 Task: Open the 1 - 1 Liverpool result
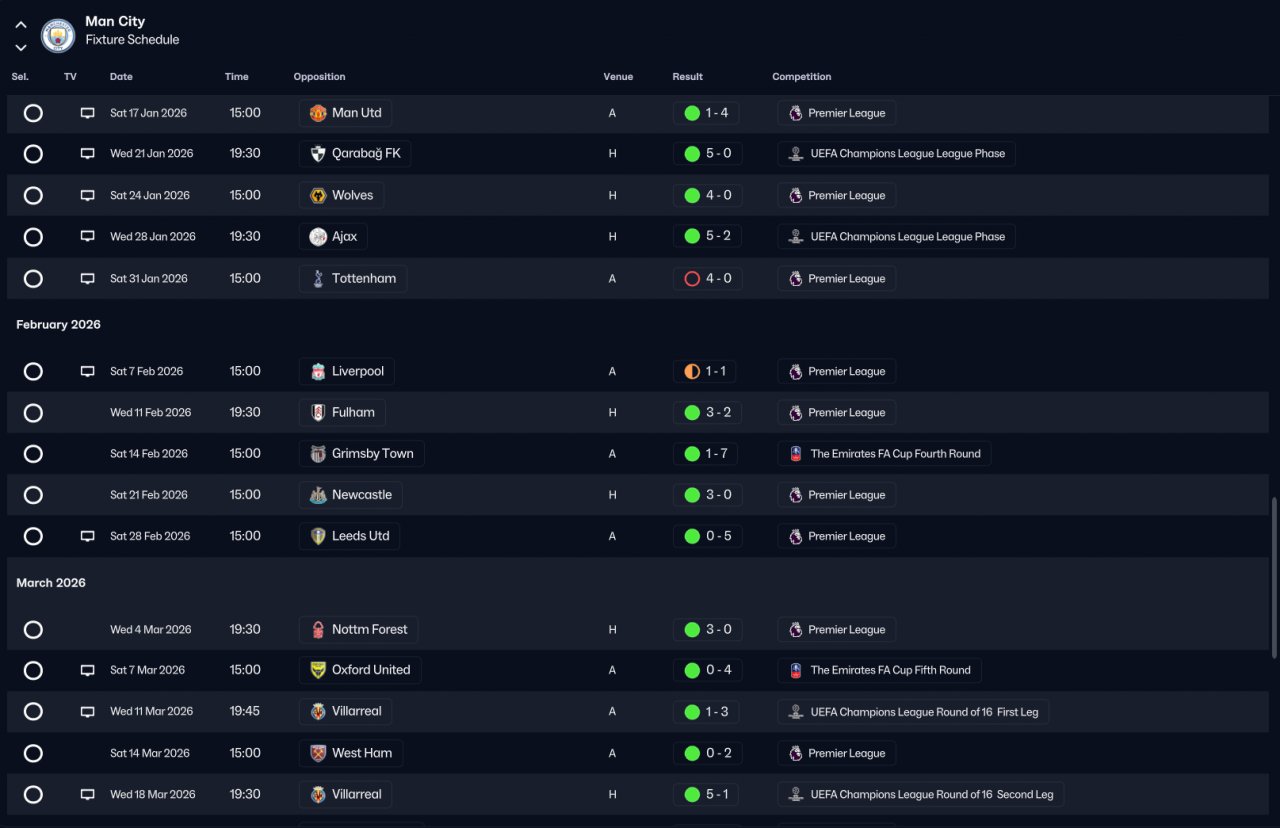(x=706, y=372)
